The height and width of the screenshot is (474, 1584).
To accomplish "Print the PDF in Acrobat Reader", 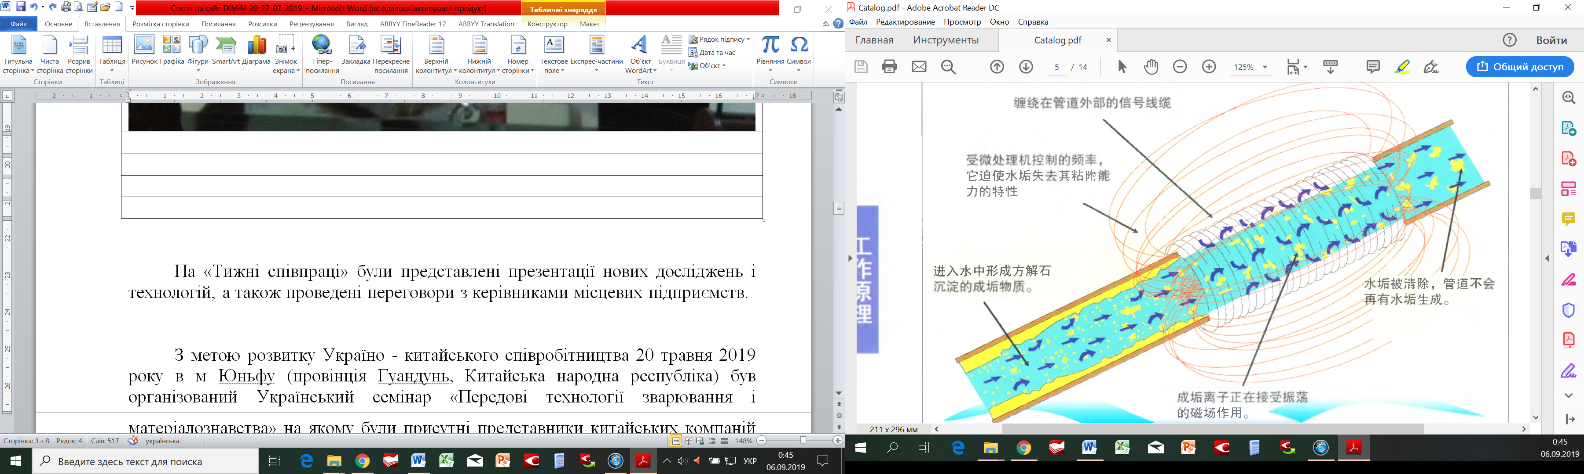I will 889,66.
